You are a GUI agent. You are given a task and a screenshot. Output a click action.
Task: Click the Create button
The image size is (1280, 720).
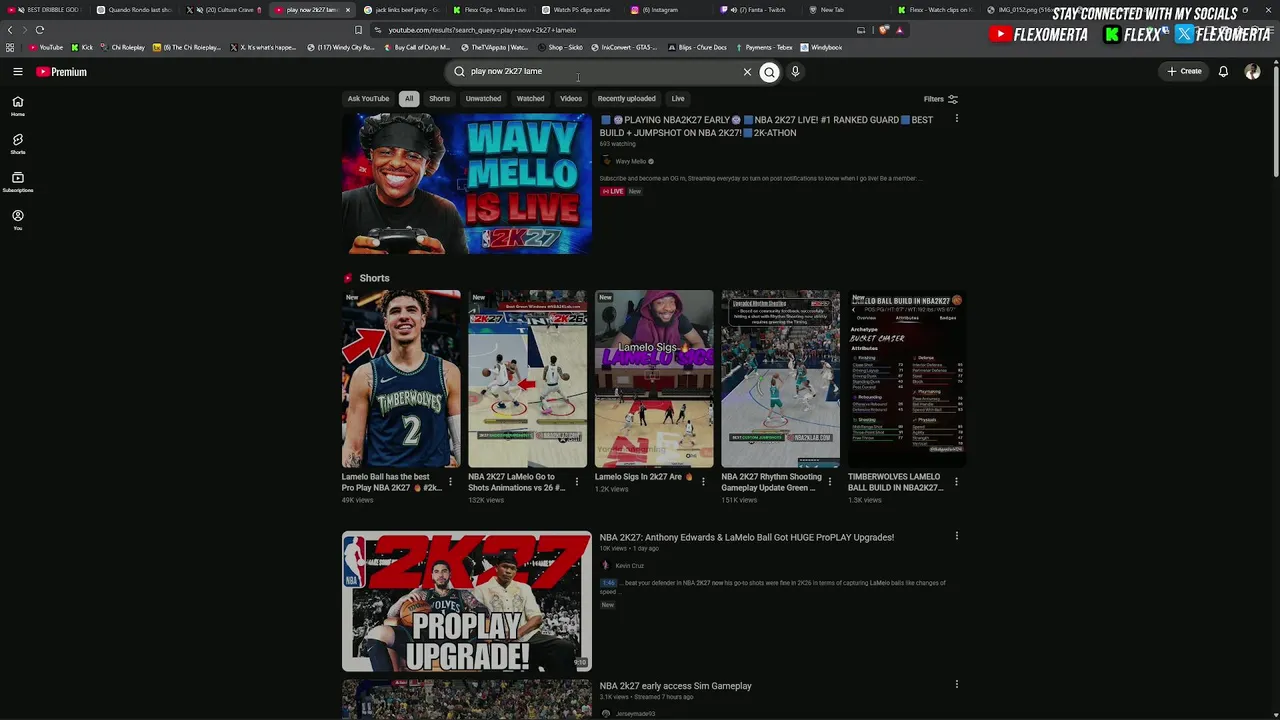(x=1184, y=72)
